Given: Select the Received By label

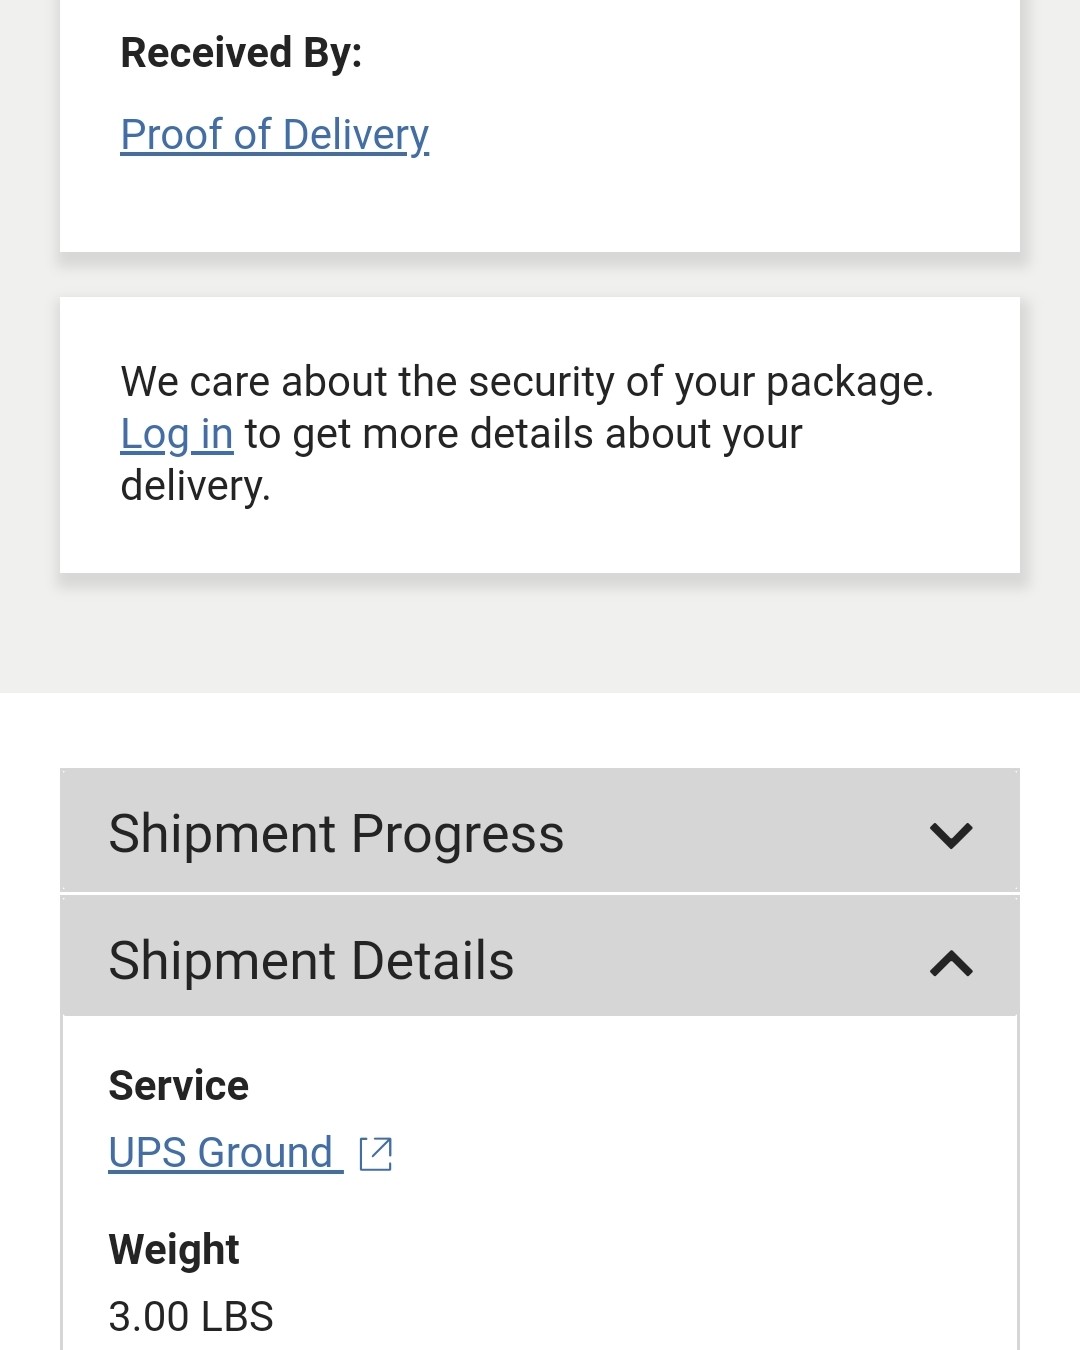Looking at the screenshot, I should point(241,53).
